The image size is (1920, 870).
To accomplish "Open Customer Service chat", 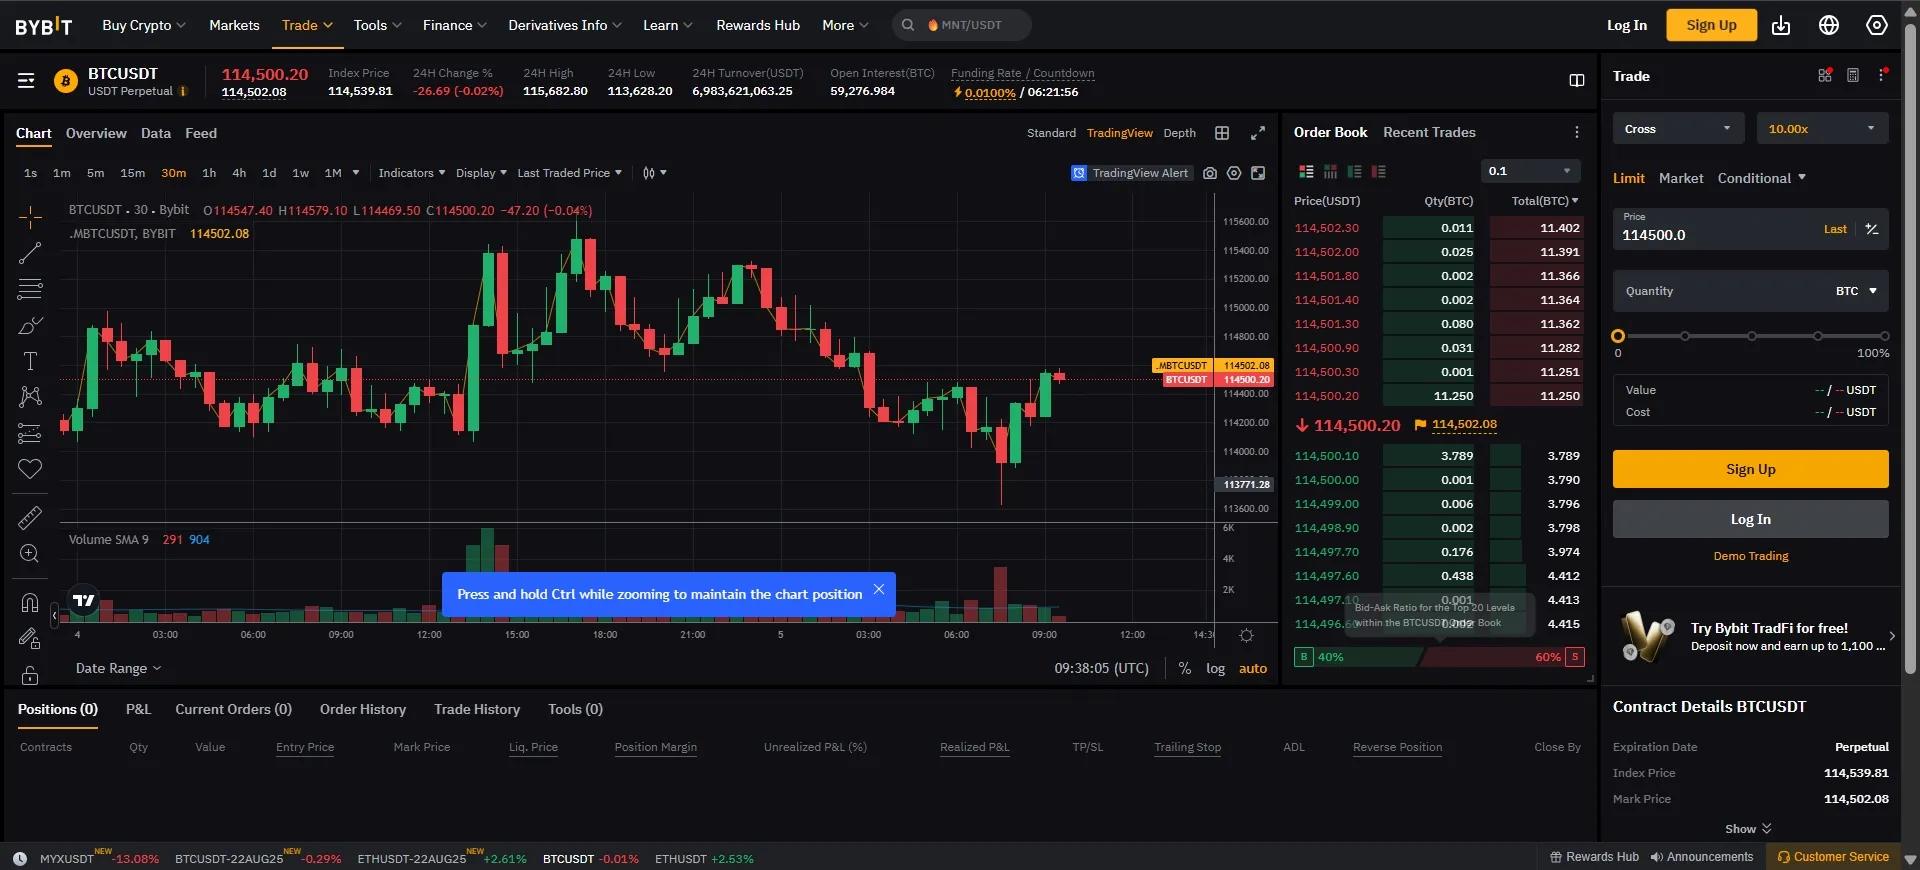I will [x=1833, y=857].
